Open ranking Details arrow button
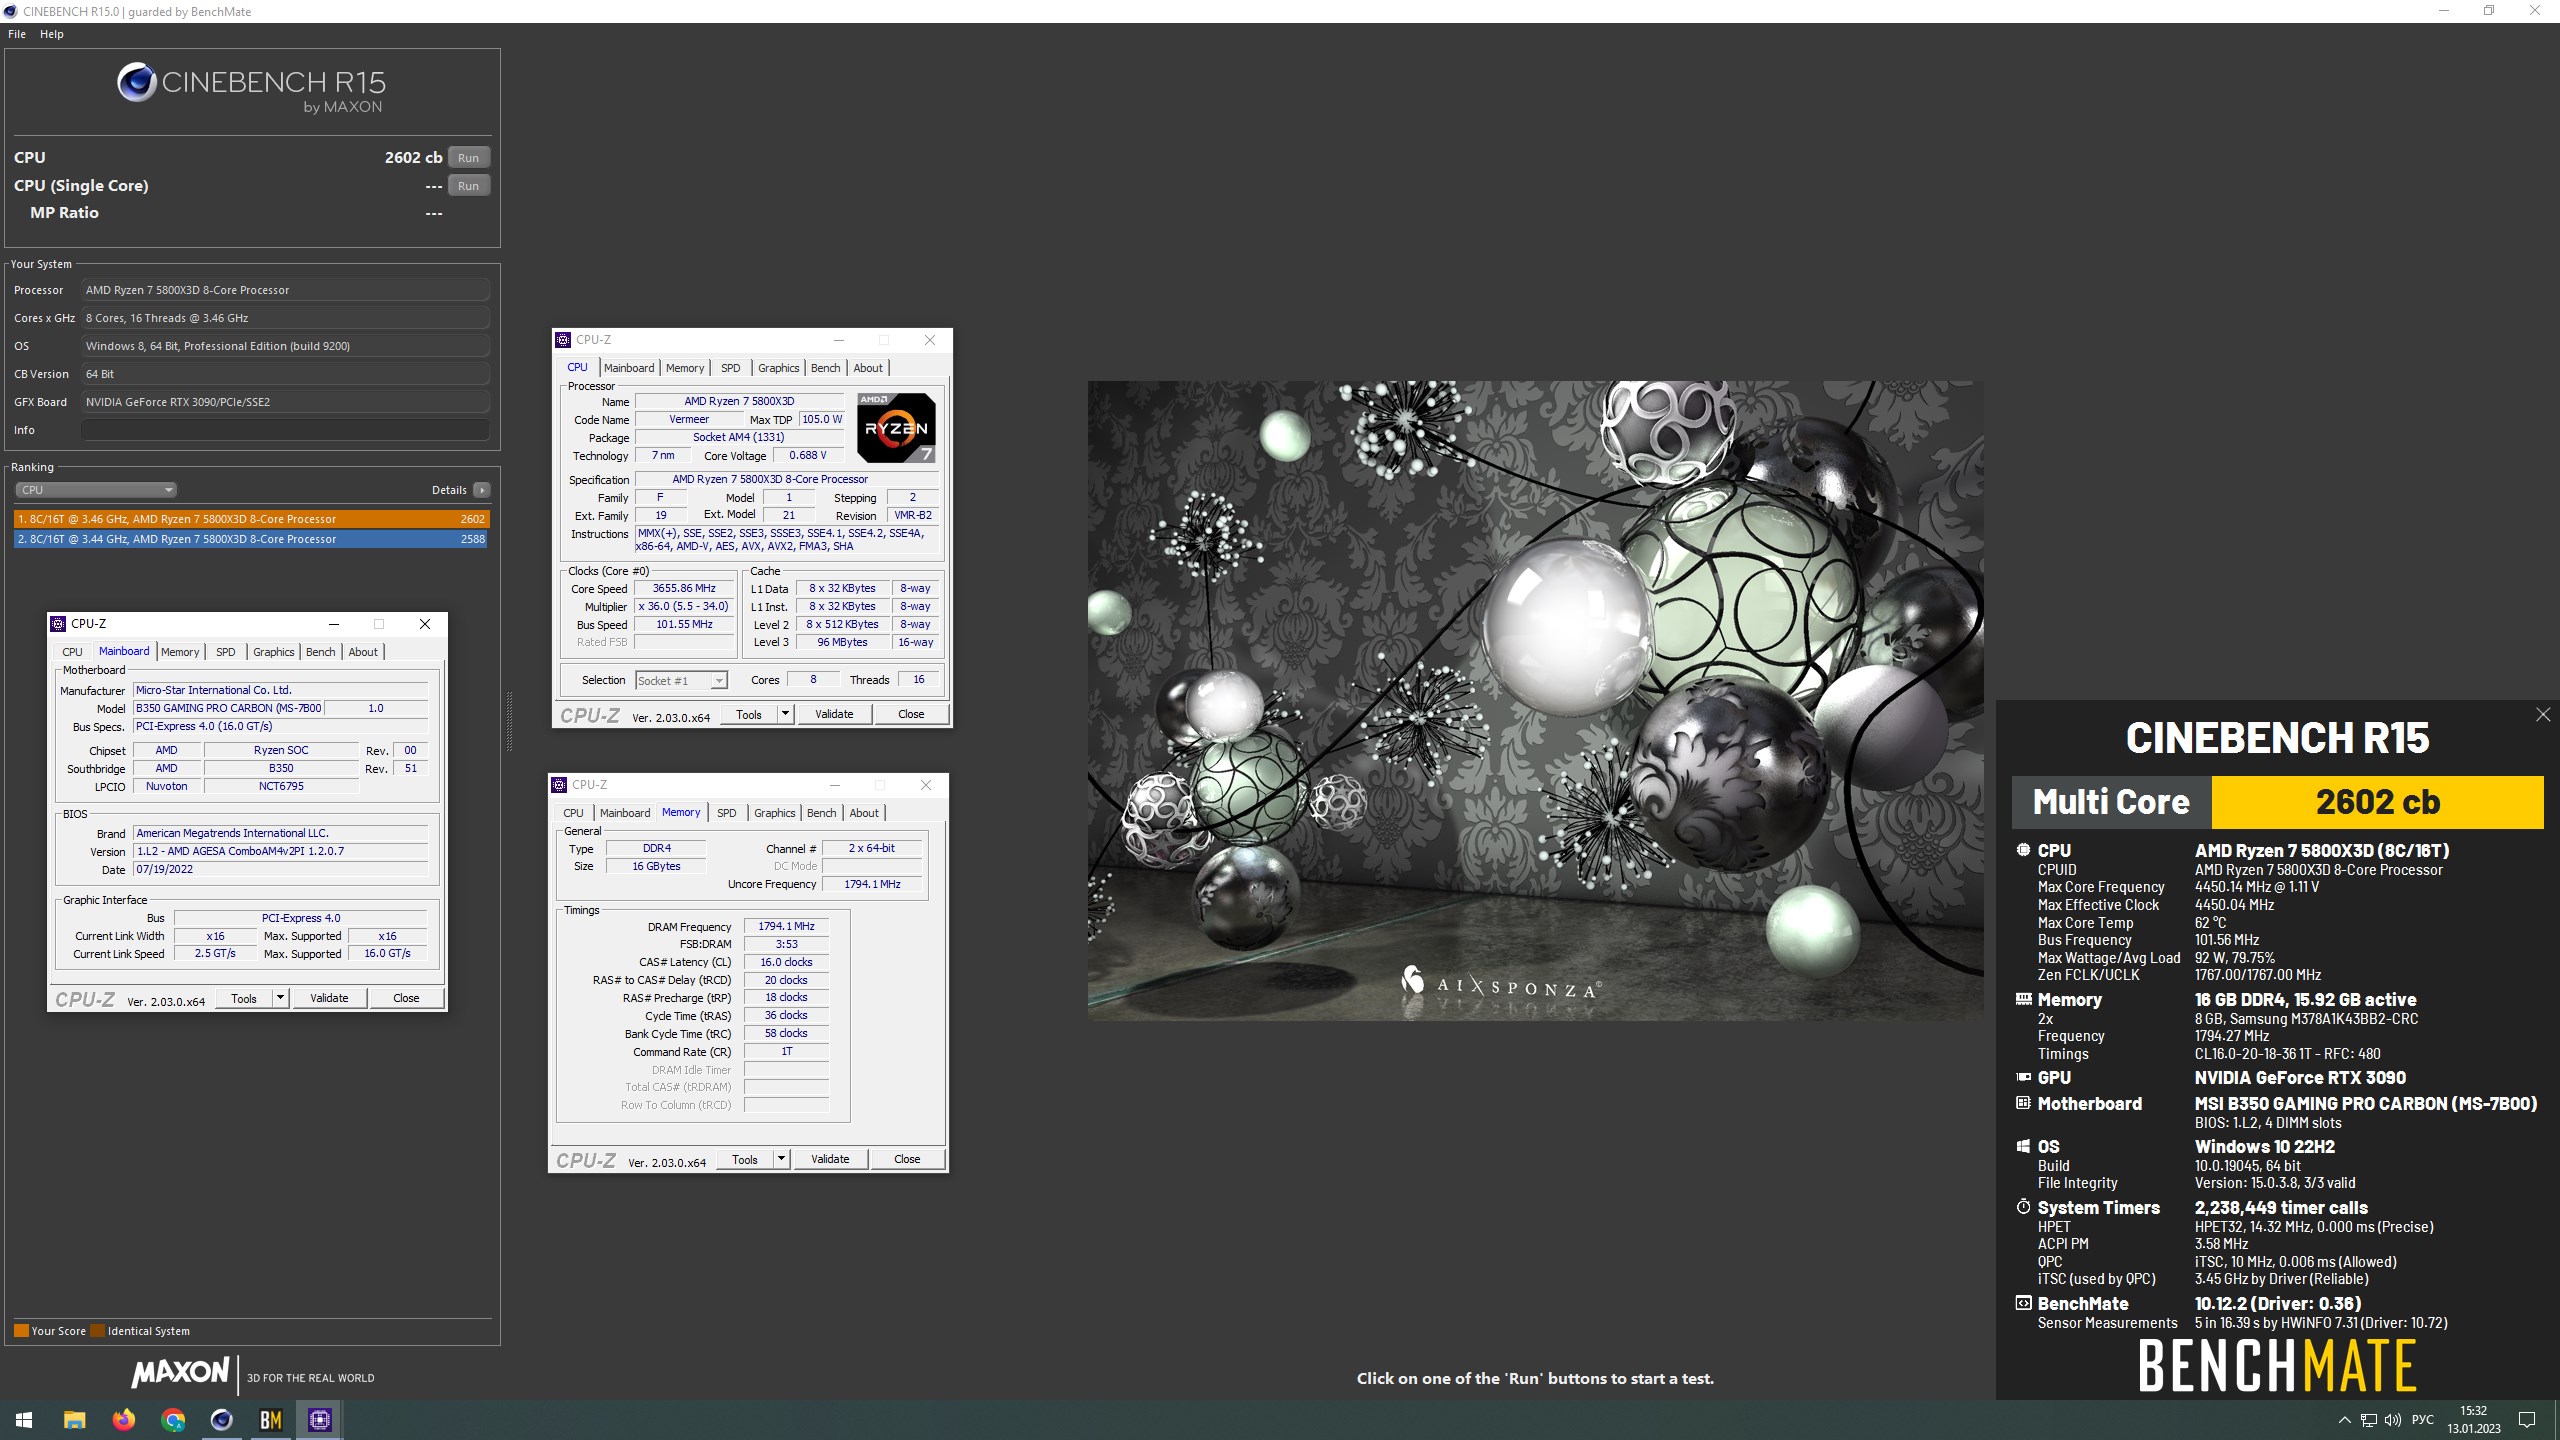 [x=482, y=490]
